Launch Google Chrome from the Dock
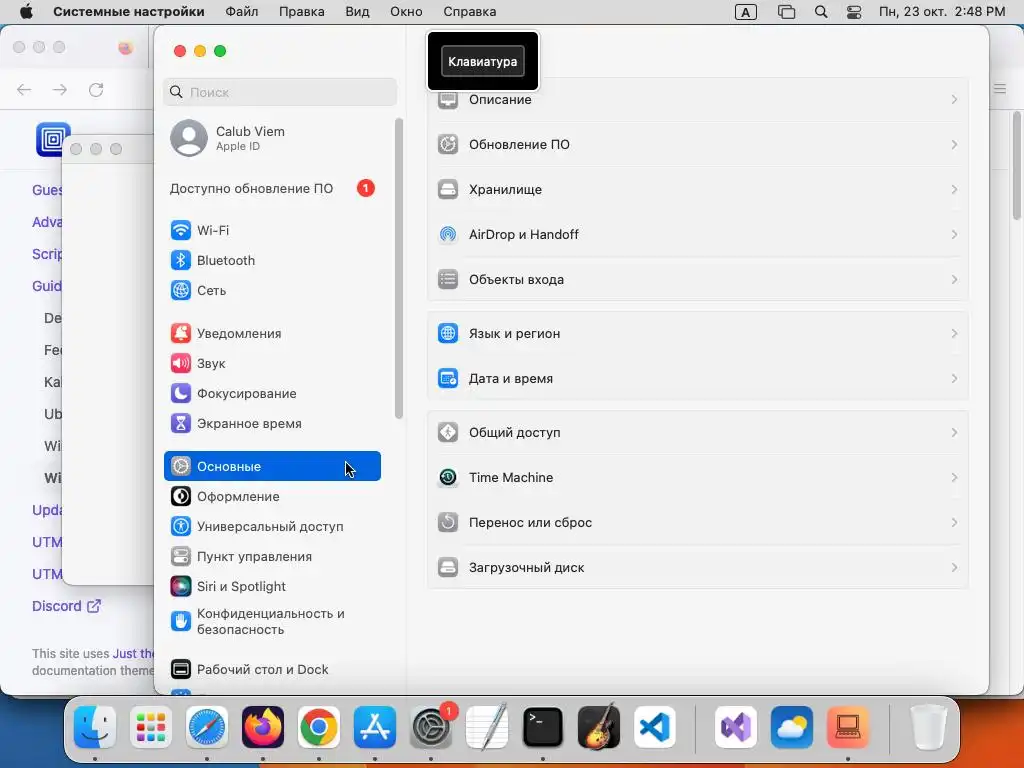 319,727
